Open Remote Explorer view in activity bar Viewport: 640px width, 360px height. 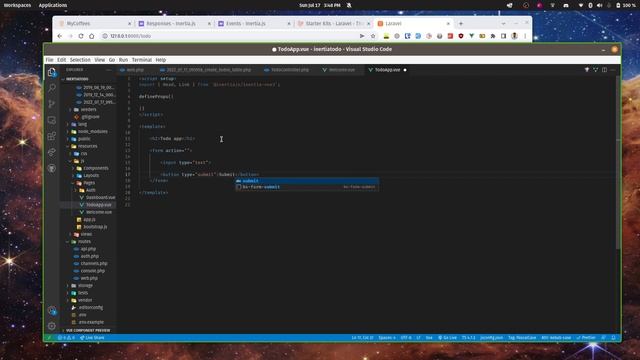(52, 120)
